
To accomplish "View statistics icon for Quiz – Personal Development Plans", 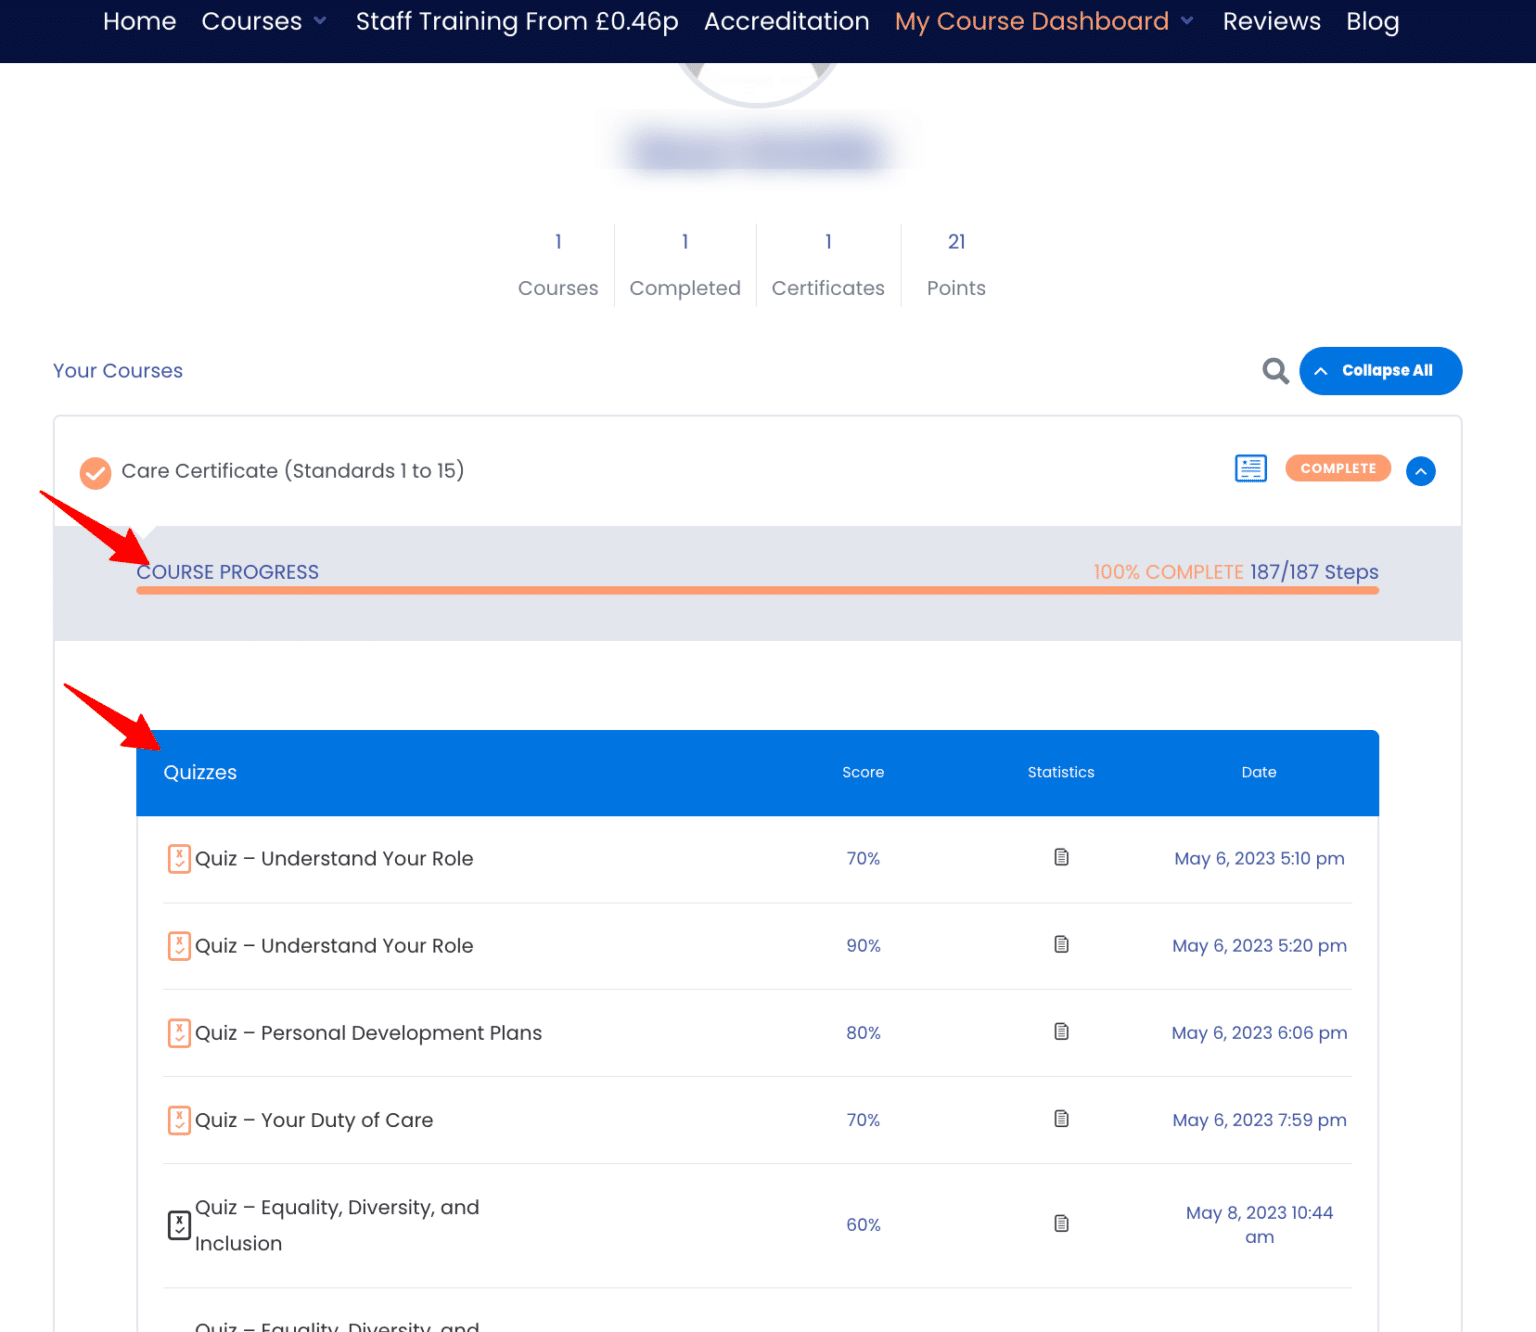I will (x=1061, y=1032).
